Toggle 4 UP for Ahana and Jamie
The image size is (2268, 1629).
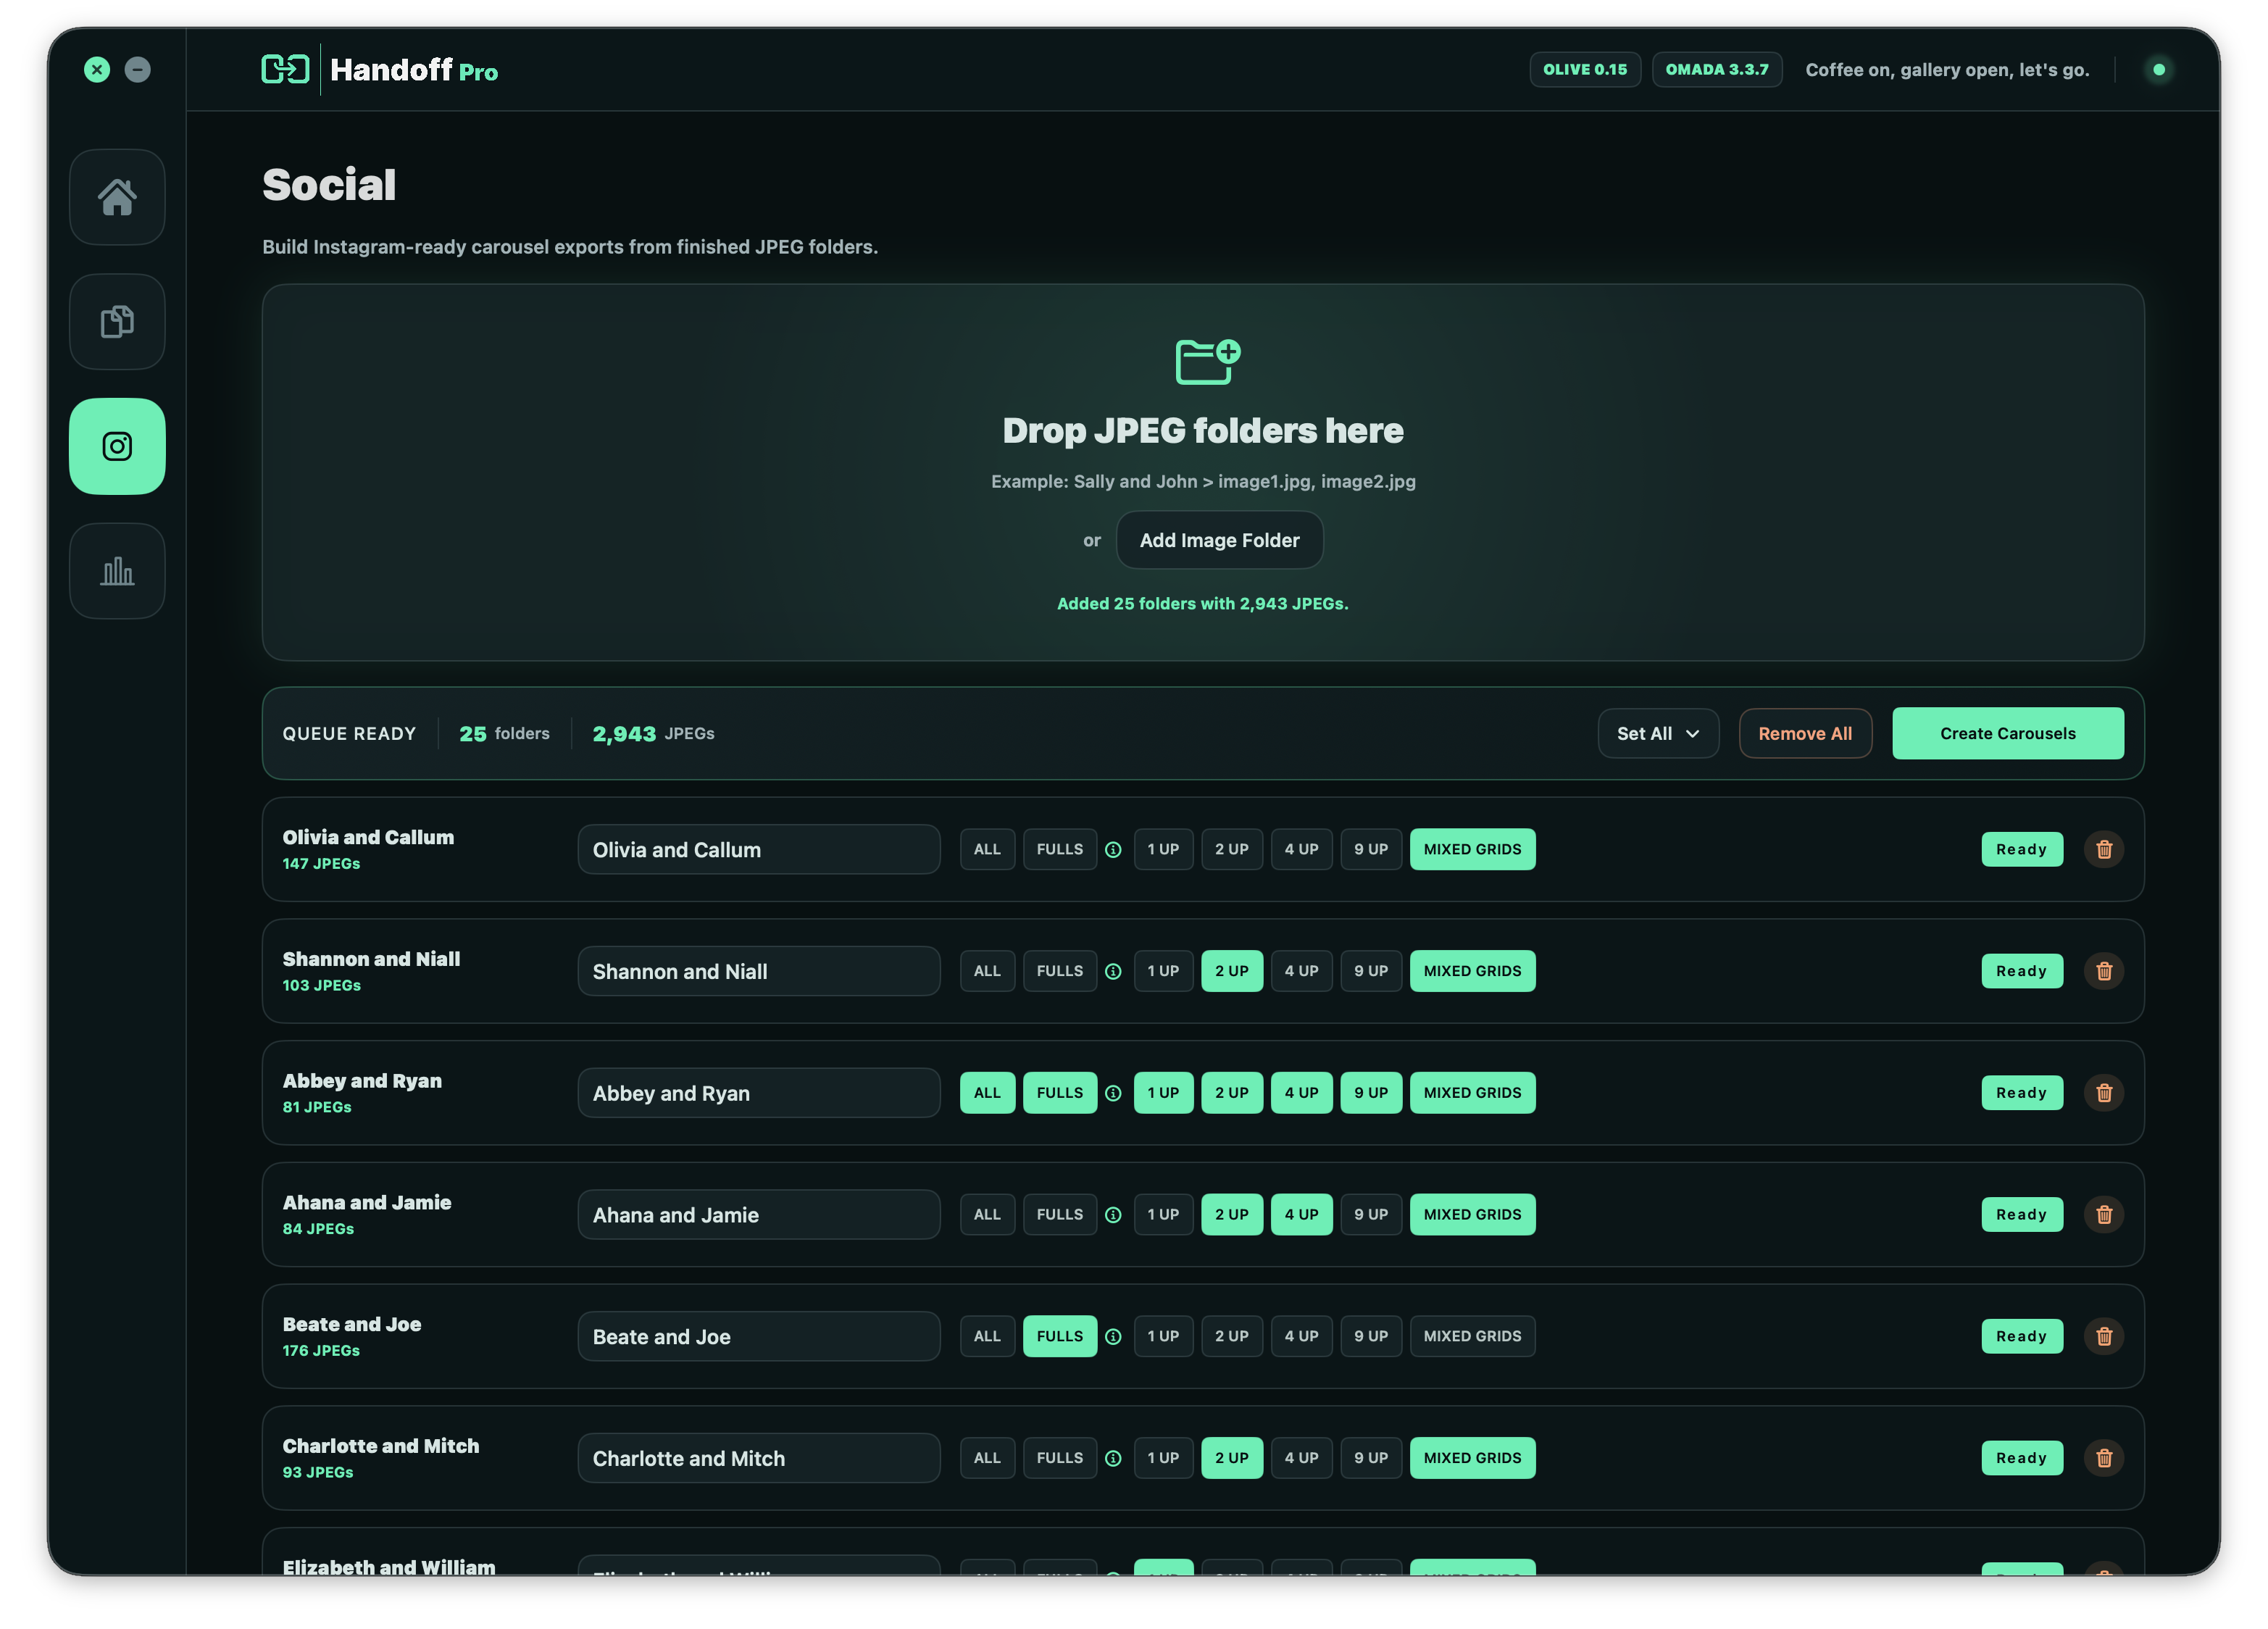click(1301, 1214)
